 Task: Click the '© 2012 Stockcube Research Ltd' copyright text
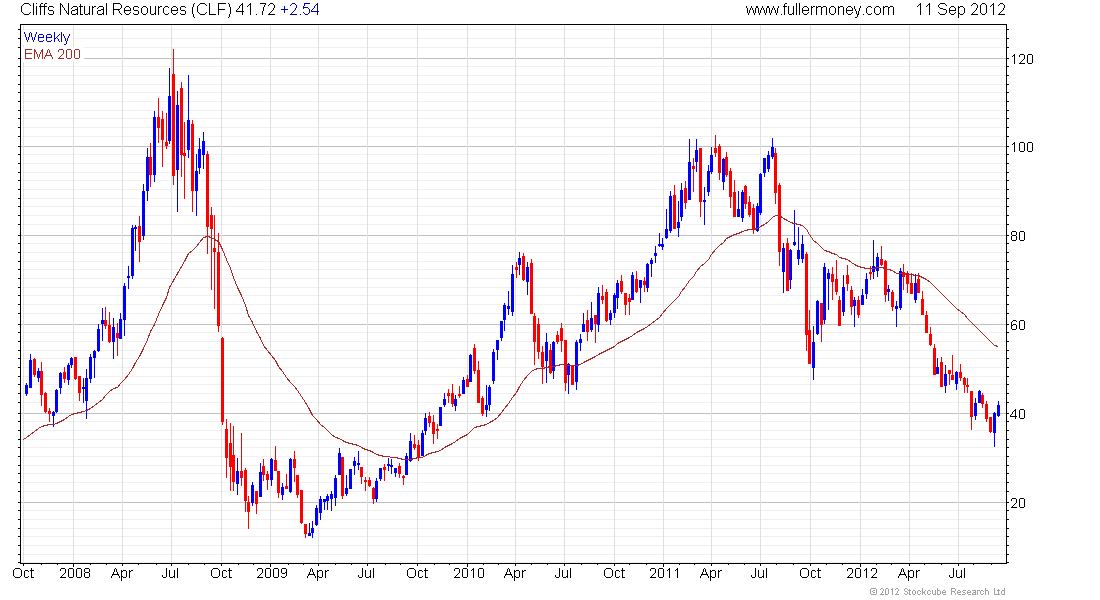click(937, 592)
